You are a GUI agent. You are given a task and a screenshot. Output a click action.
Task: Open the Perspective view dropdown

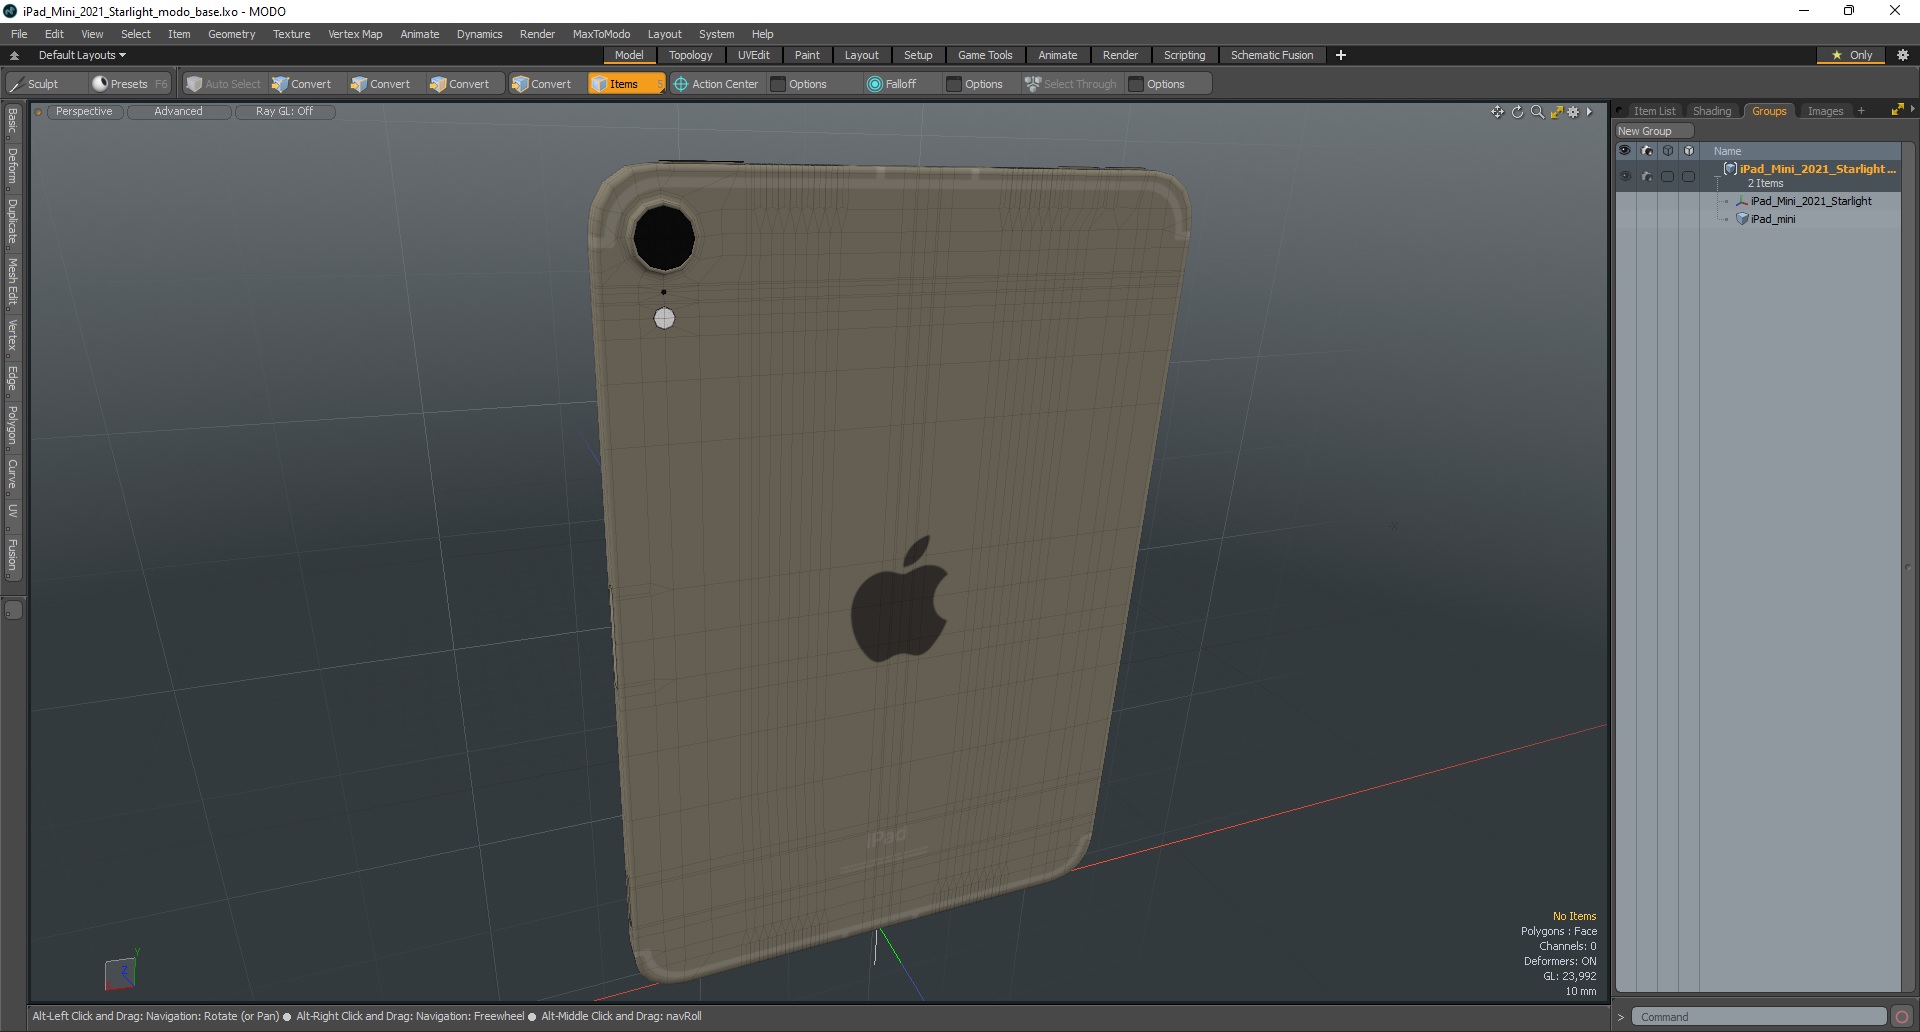[84, 112]
